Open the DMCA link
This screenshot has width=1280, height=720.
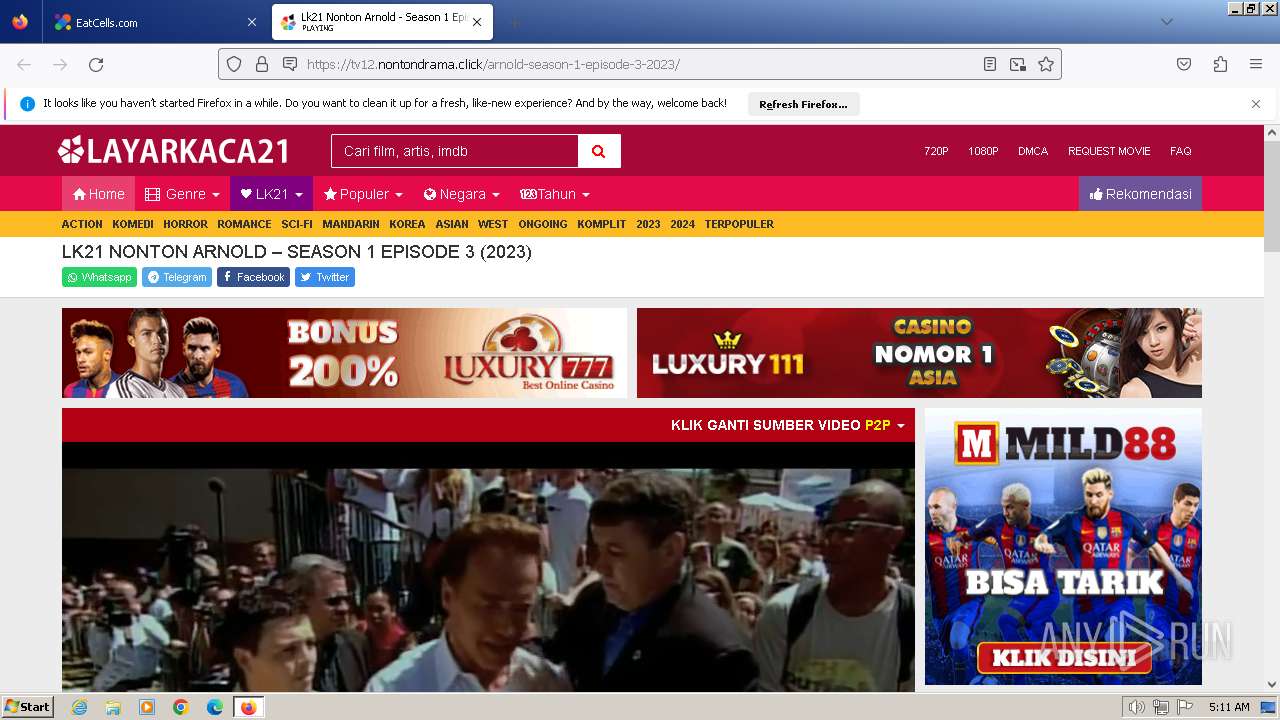[x=1033, y=151]
